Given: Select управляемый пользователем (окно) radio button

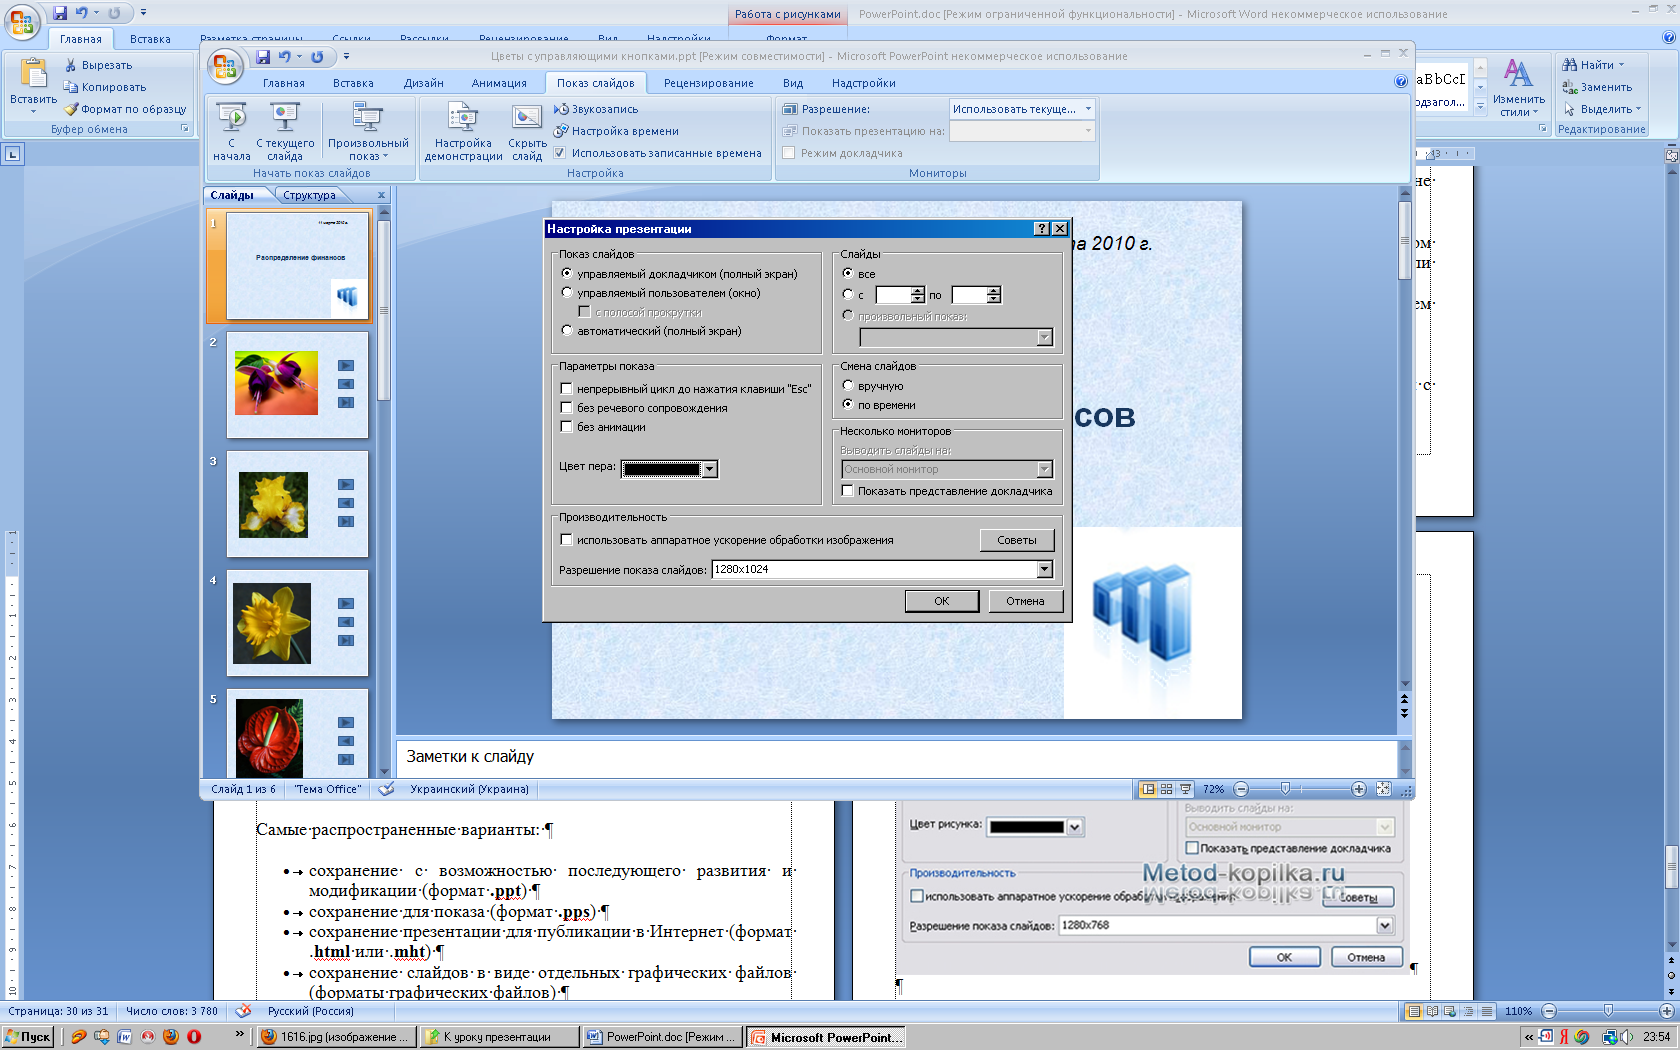Looking at the screenshot, I should (x=567, y=293).
